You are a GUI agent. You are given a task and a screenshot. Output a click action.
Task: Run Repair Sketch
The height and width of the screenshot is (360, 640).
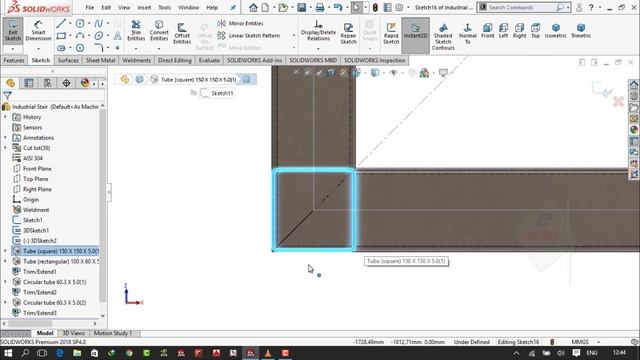click(x=348, y=33)
